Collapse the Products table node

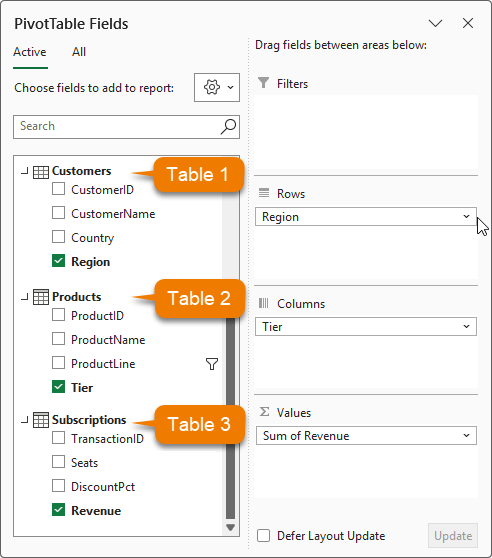24,297
